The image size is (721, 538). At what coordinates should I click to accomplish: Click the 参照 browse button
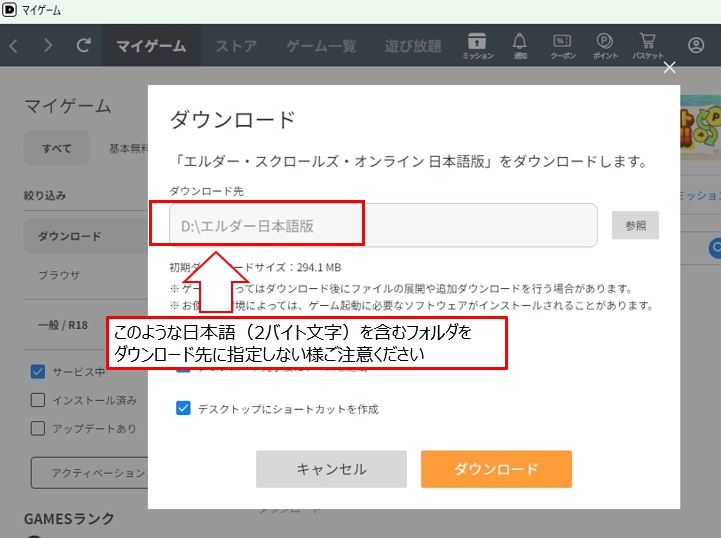click(635, 225)
